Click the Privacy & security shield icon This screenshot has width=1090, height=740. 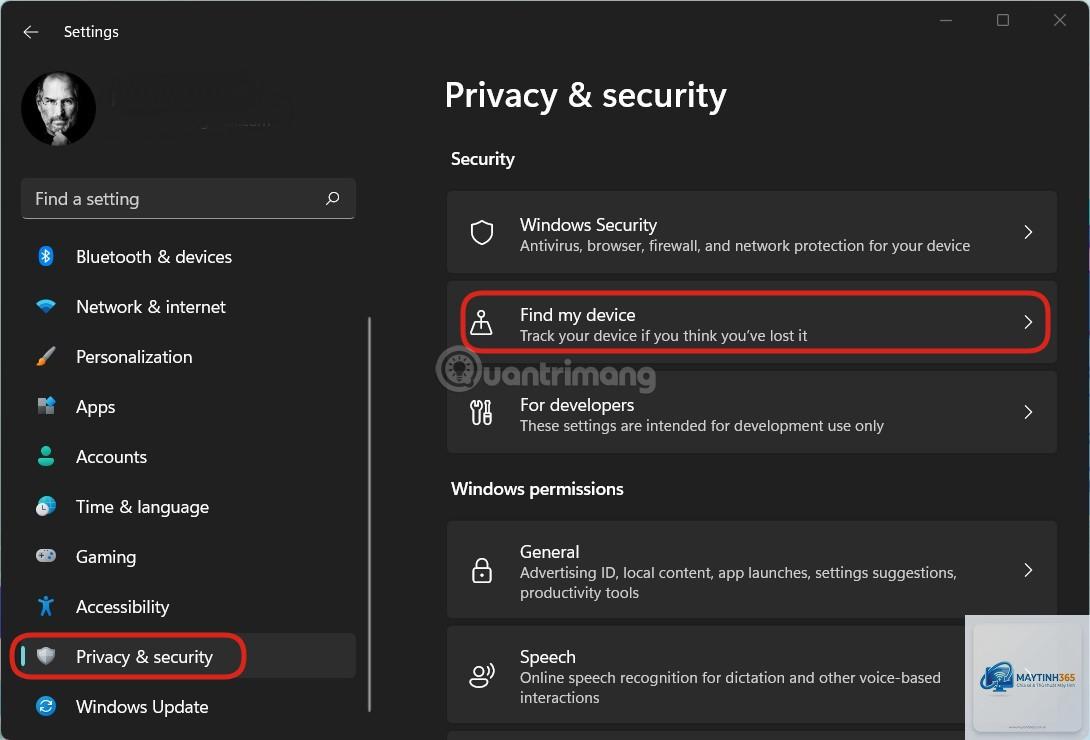tap(46, 656)
